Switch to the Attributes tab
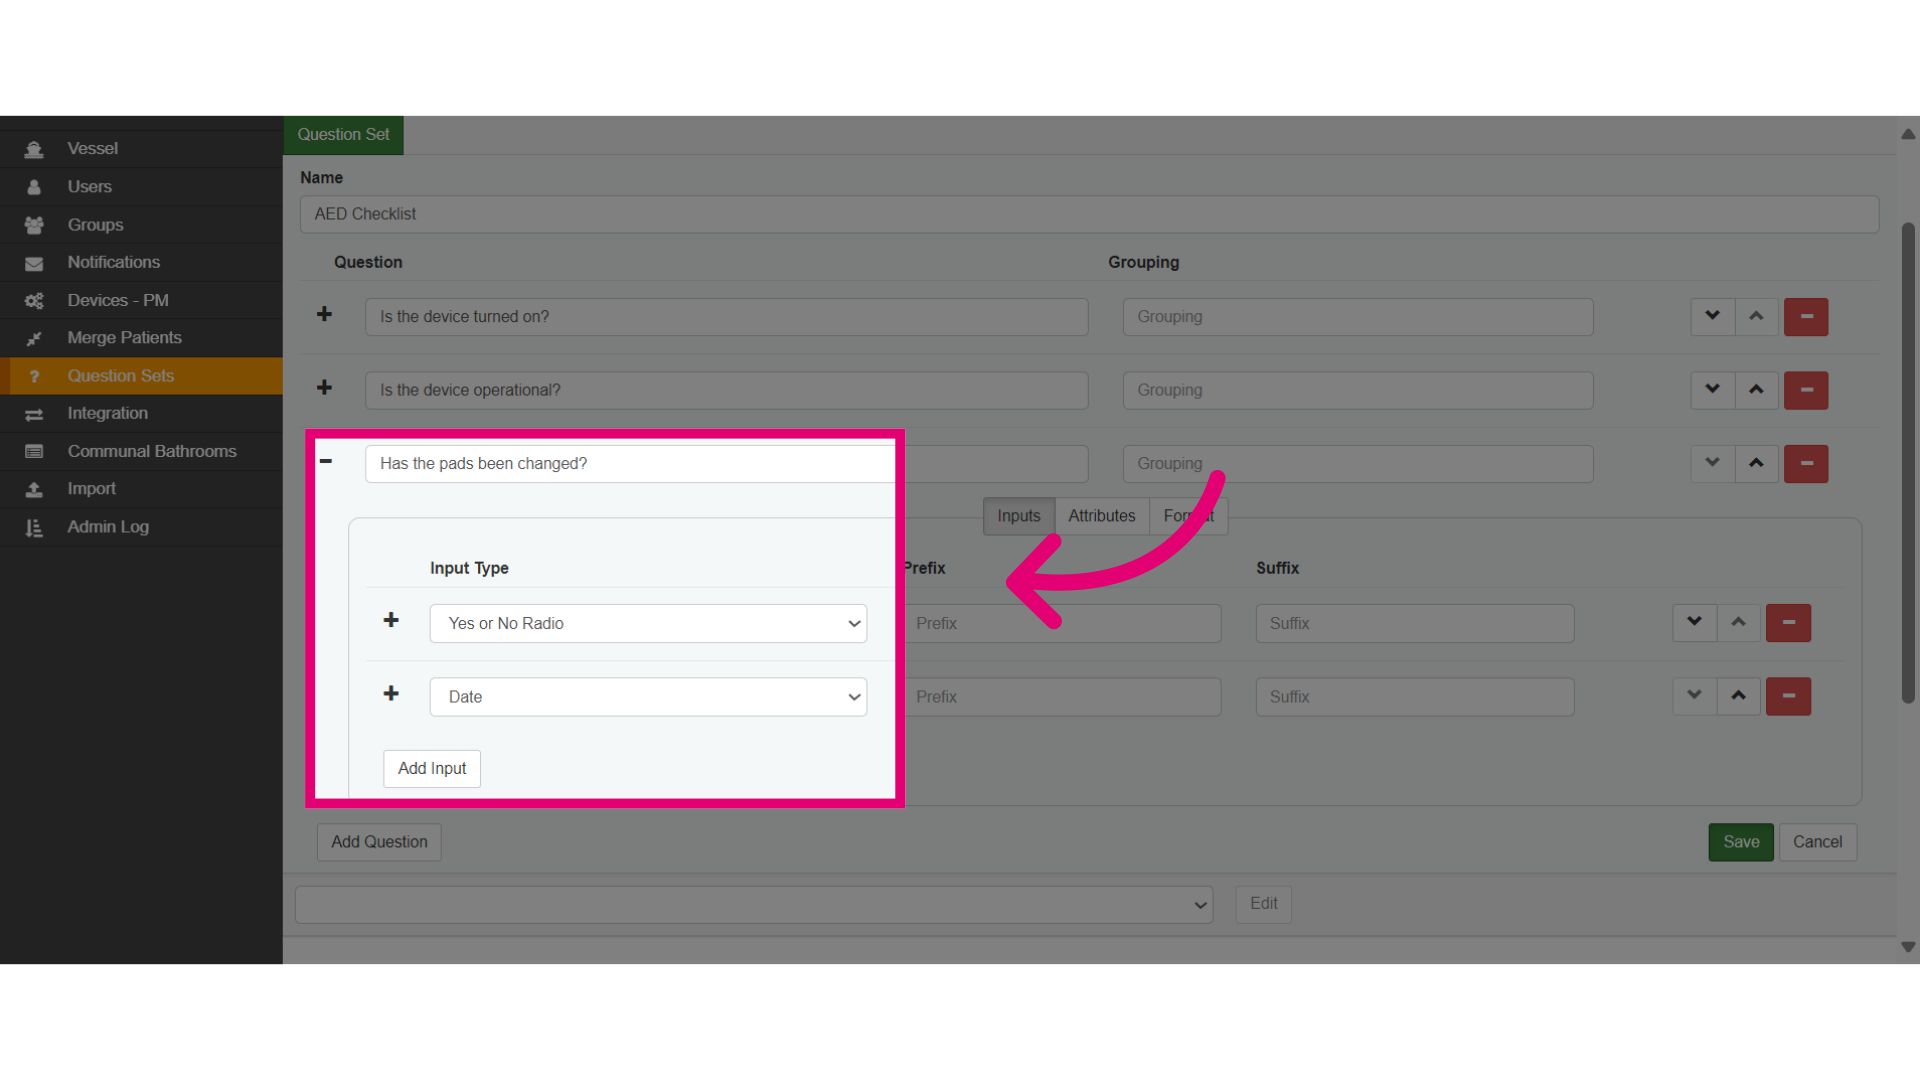Image resolution: width=1920 pixels, height=1080 pixels. pyautogui.click(x=1101, y=516)
